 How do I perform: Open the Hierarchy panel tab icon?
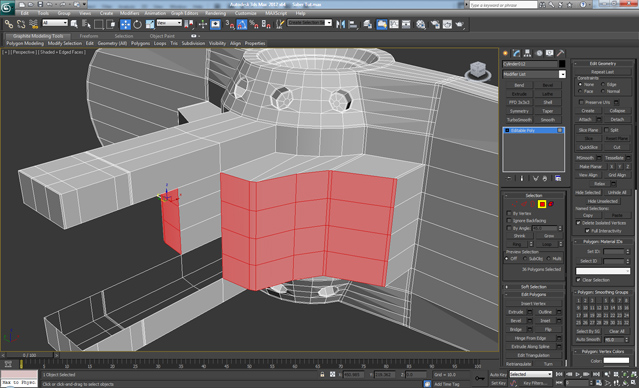[527, 53]
